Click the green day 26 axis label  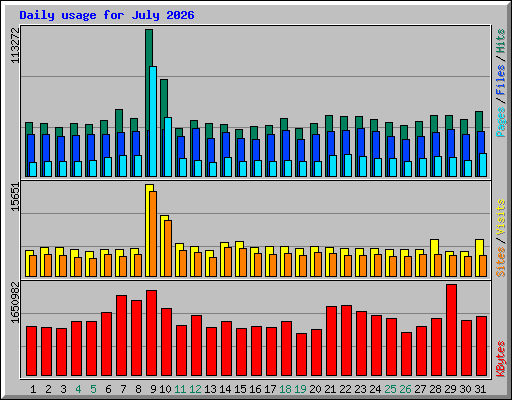tap(405, 389)
